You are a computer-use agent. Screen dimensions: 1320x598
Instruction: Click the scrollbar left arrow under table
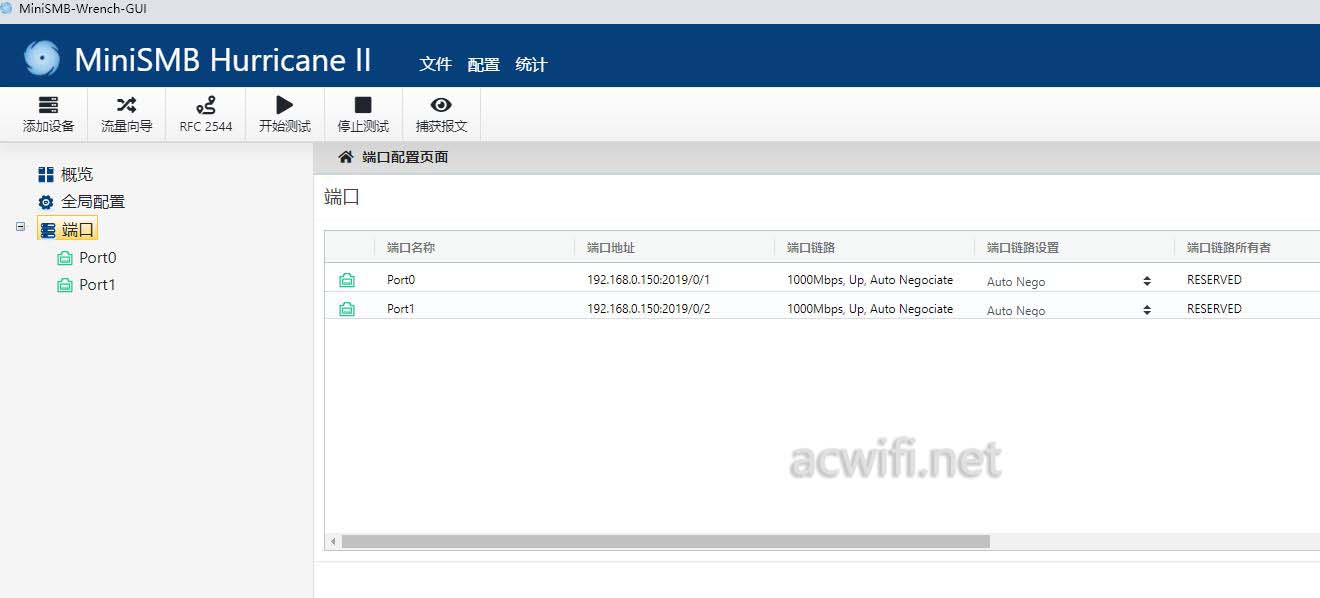(x=333, y=541)
